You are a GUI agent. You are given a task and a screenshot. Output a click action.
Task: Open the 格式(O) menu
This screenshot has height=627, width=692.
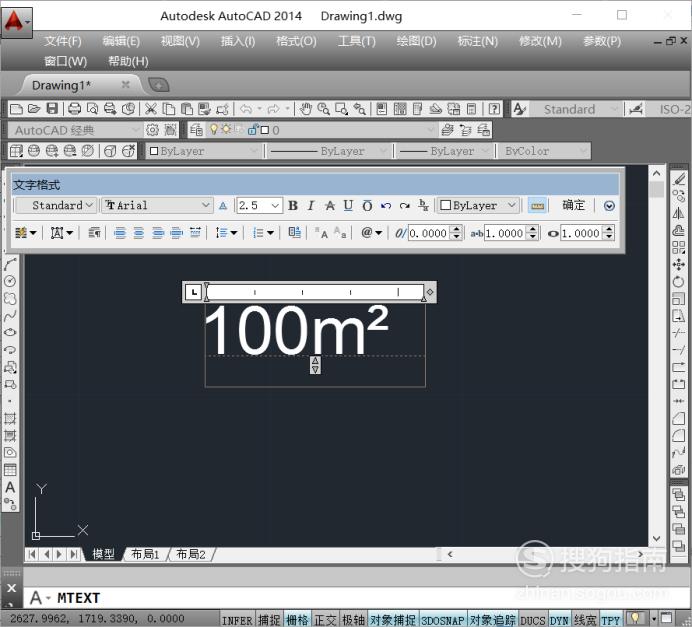pos(296,41)
